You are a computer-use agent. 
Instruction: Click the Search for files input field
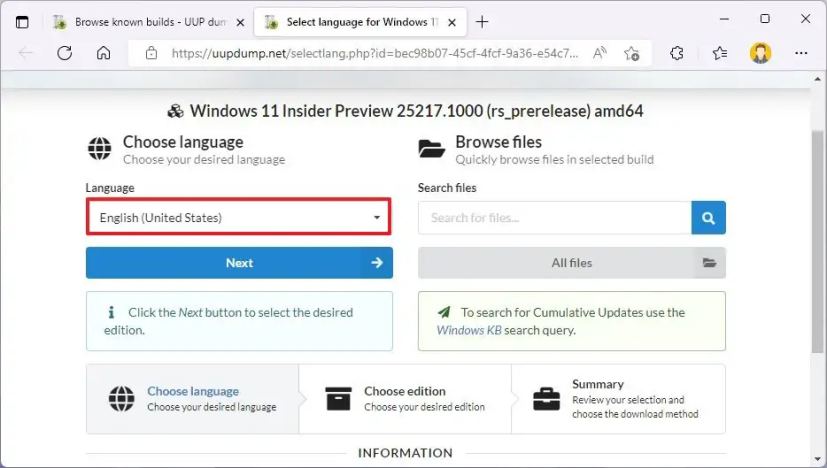pos(555,217)
